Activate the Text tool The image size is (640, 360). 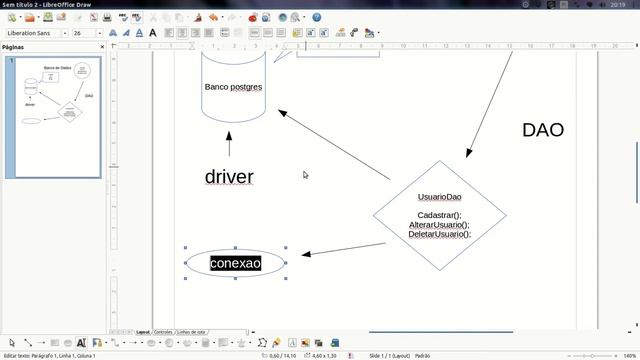(x=81, y=343)
